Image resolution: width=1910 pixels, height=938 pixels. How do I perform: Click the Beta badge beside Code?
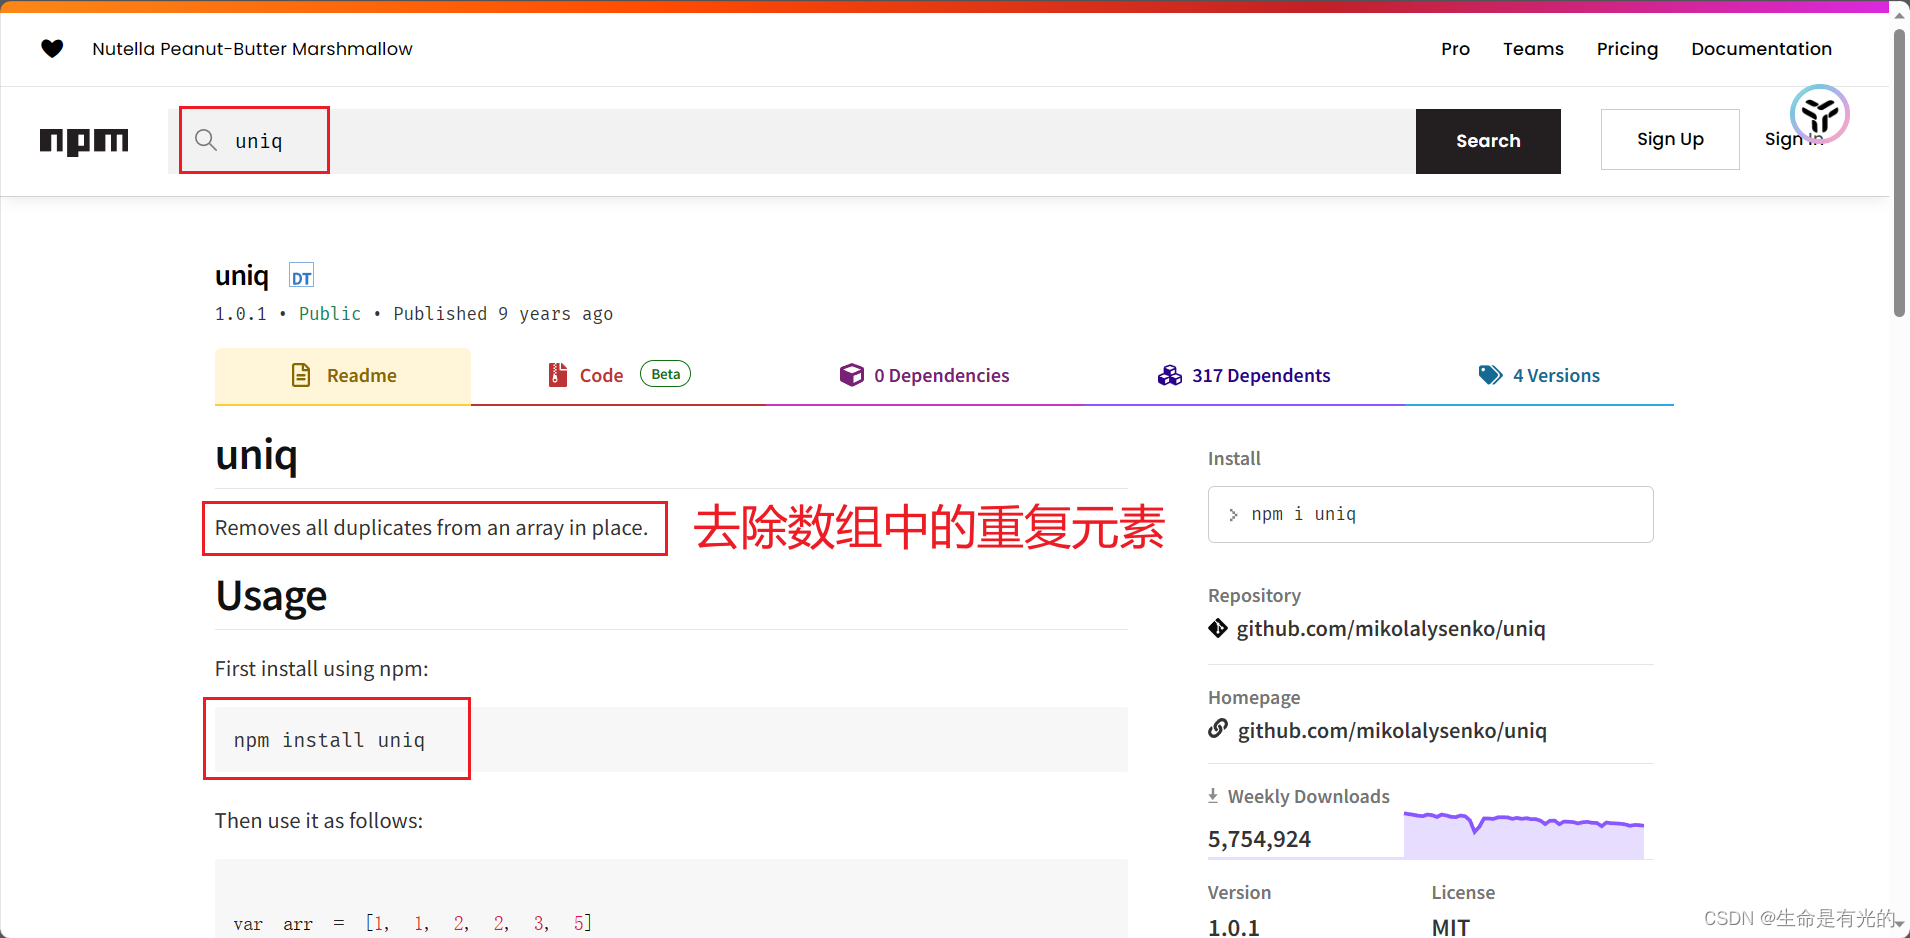(x=665, y=374)
